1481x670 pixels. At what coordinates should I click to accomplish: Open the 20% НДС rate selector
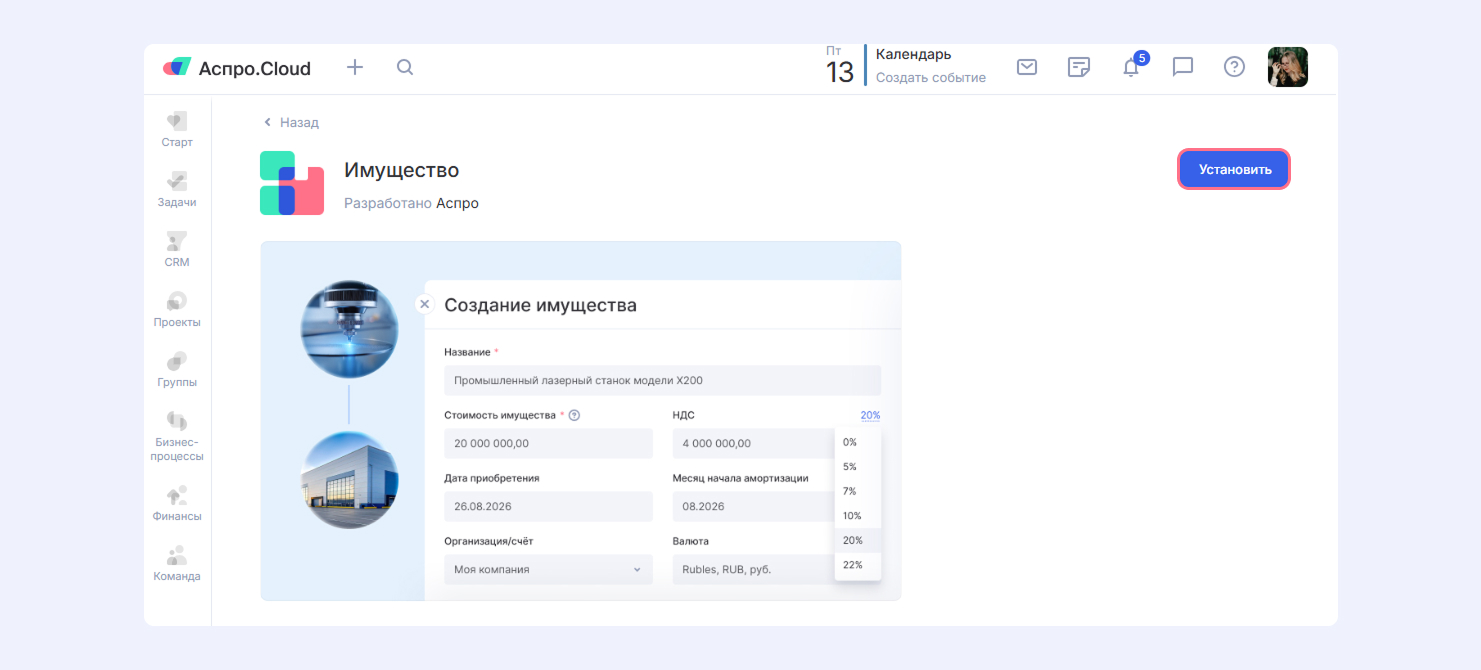(870, 415)
